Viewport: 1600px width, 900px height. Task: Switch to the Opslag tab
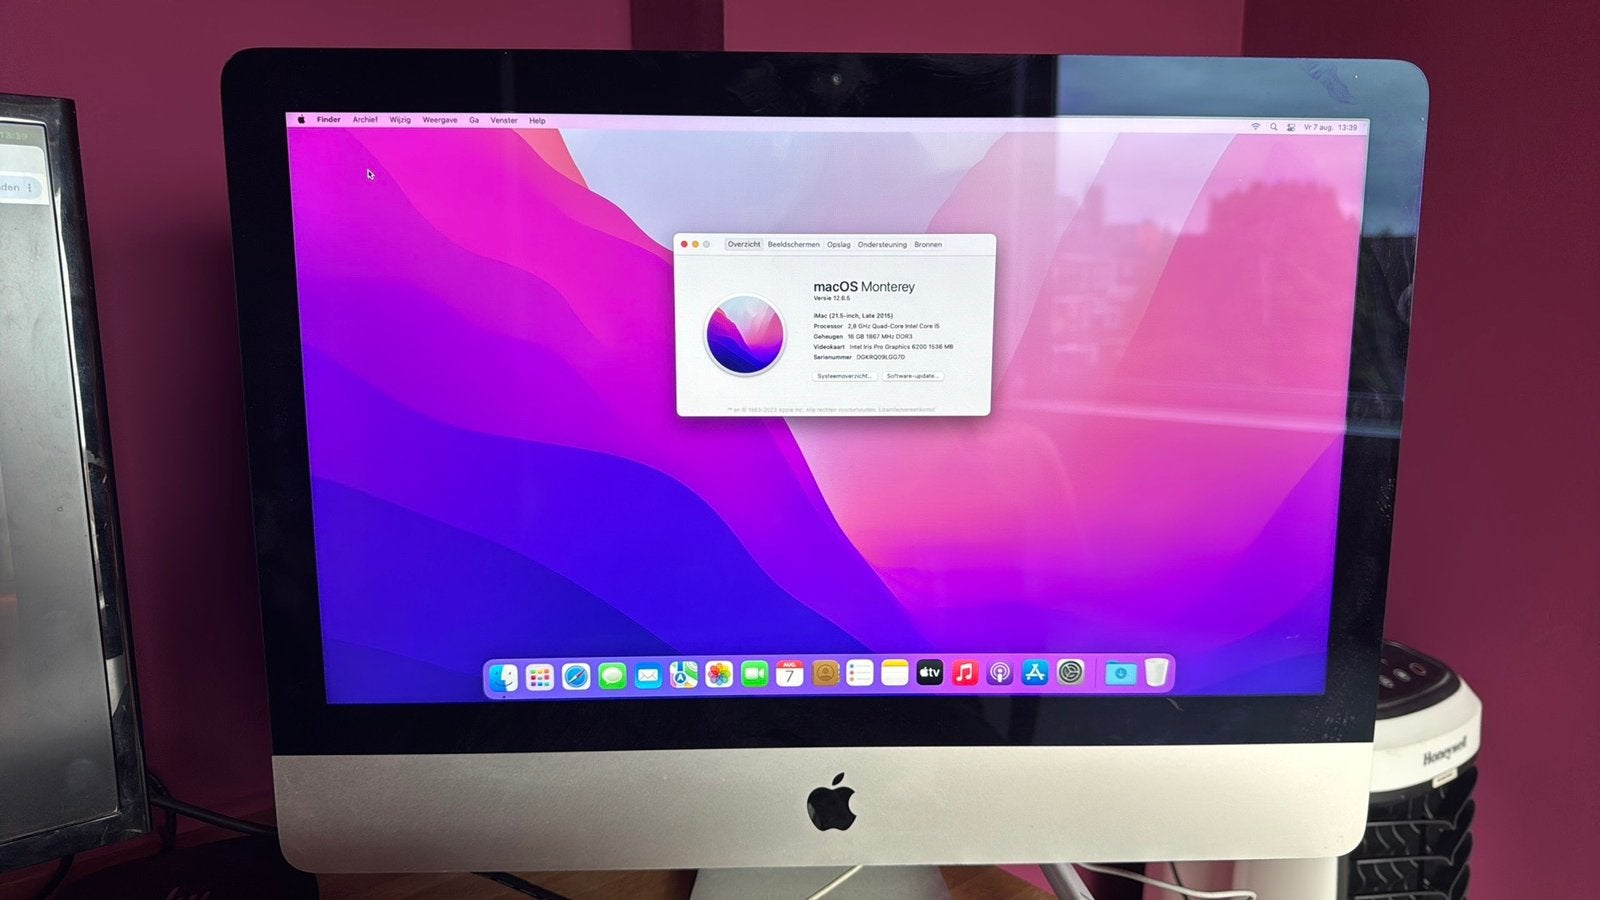(x=839, y=244)
